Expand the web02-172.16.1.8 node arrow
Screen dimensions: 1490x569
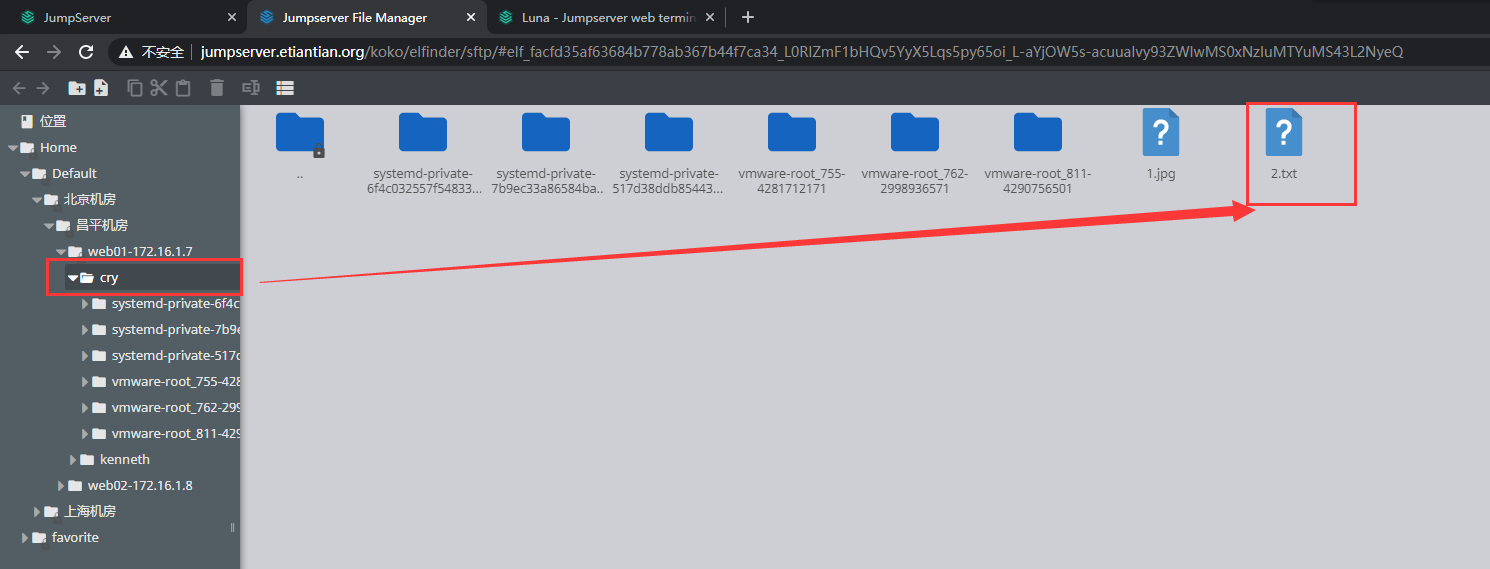61,486
